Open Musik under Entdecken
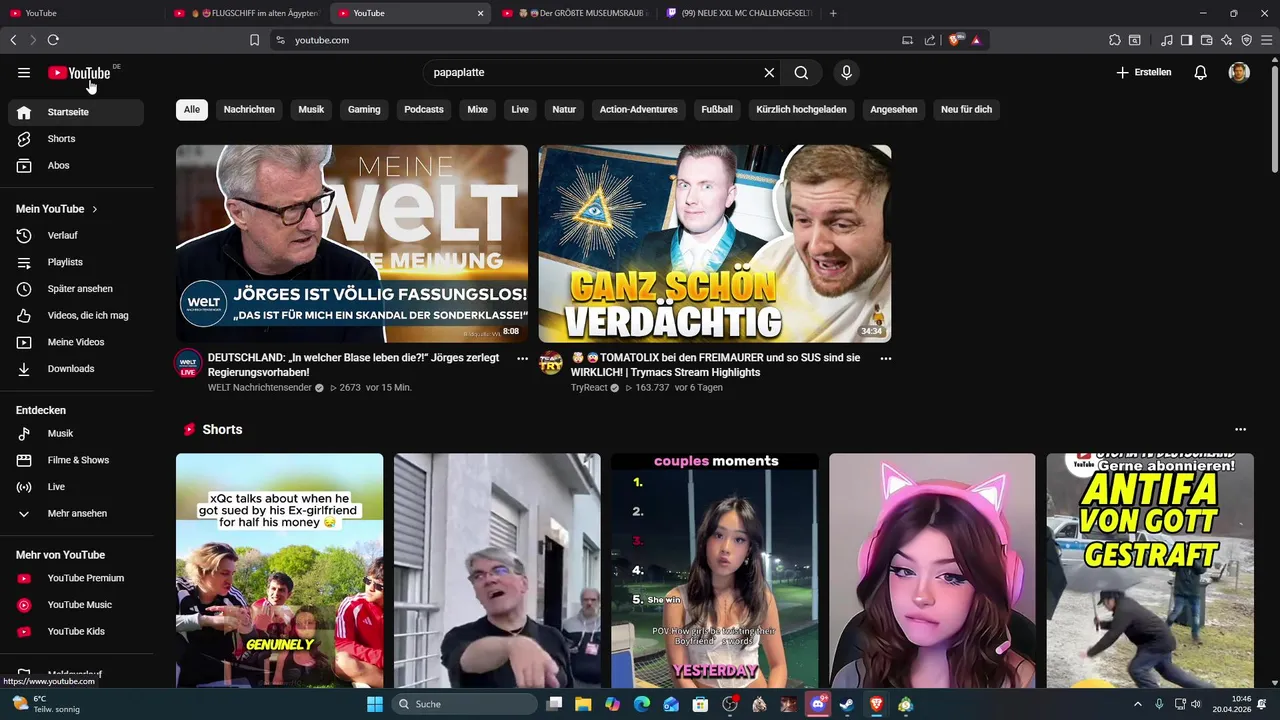Screen dimensions: 1280x720 pyautogui.click(x=76, y=433)
